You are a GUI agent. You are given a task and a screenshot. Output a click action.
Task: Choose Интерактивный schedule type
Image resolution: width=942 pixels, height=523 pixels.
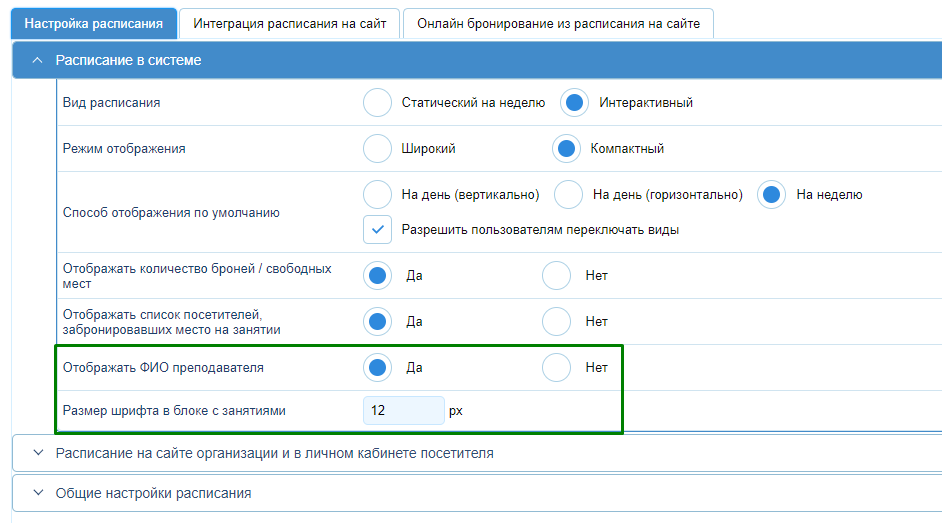(574, 103)
